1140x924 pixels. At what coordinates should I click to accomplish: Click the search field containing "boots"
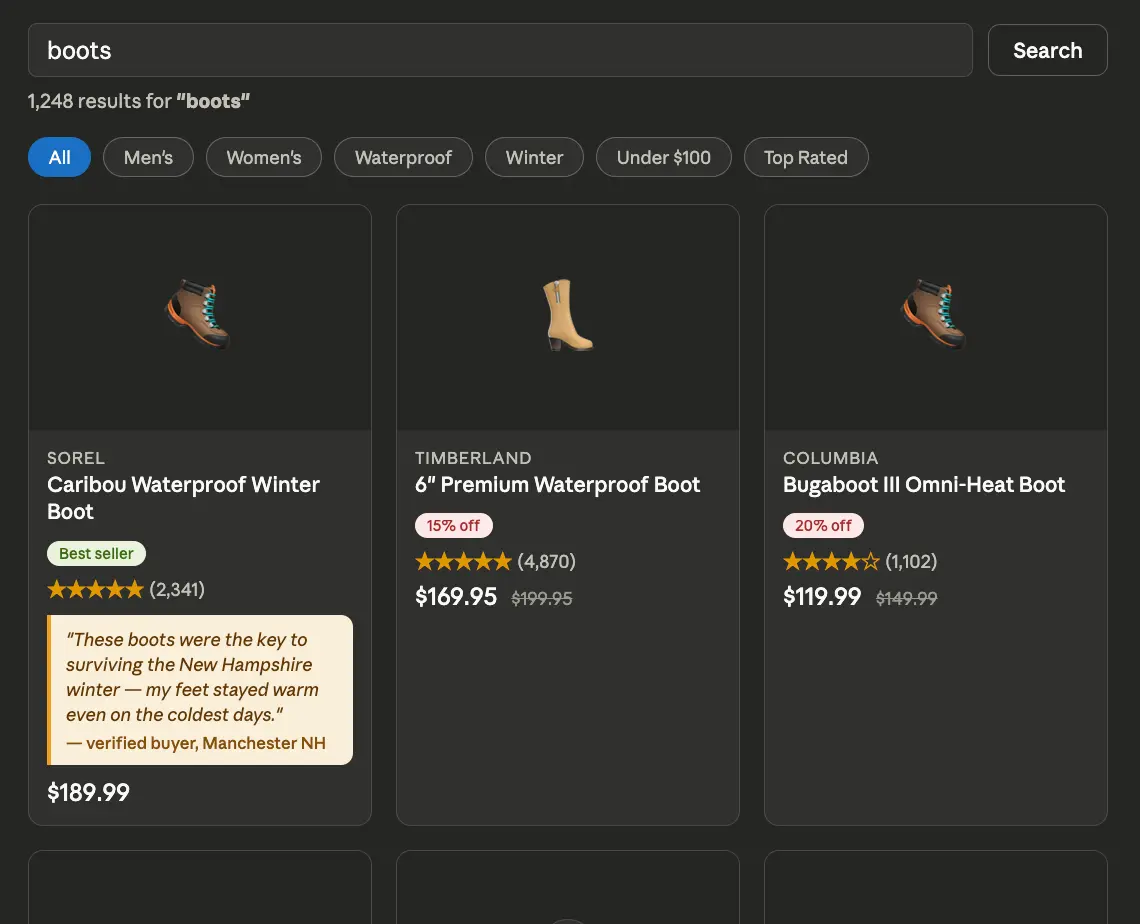tap(500, 50)
